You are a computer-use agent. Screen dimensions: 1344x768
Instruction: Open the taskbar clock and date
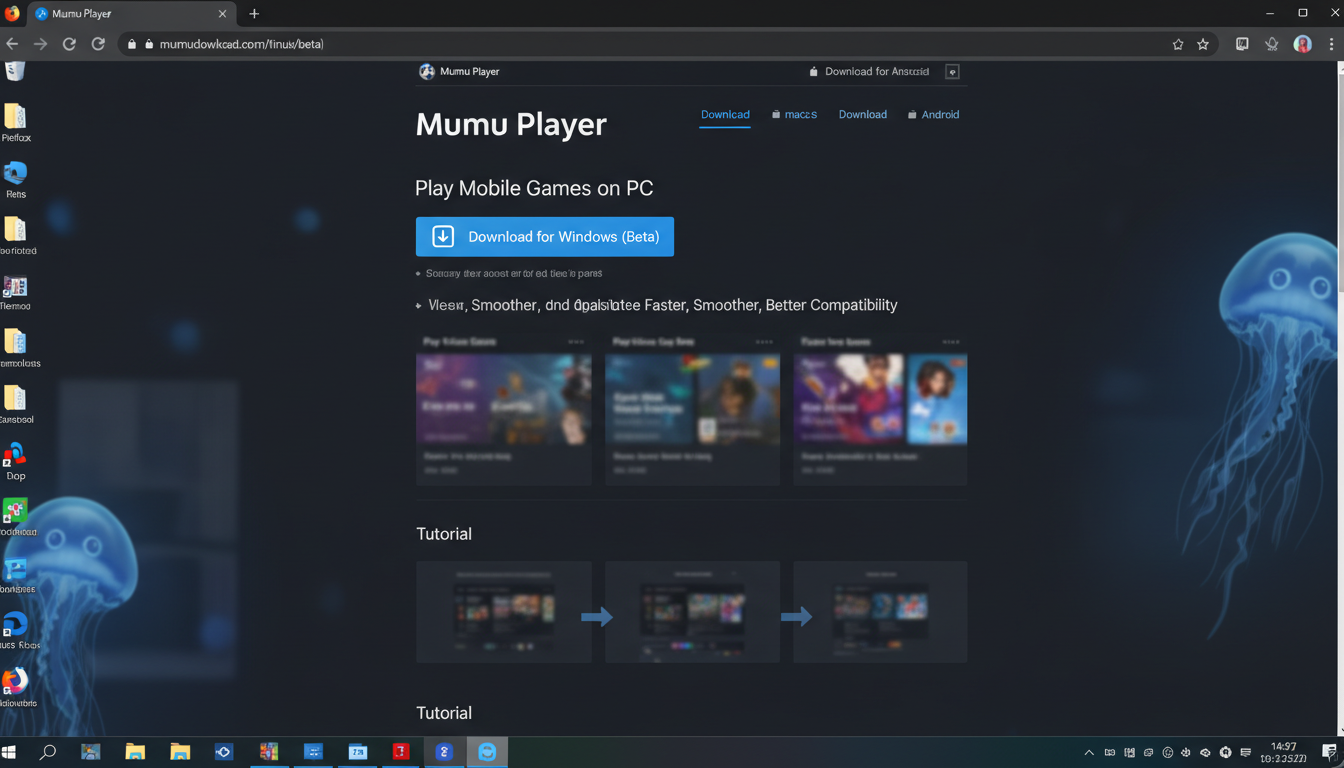pyautogui.click(x=1284, y=753)
